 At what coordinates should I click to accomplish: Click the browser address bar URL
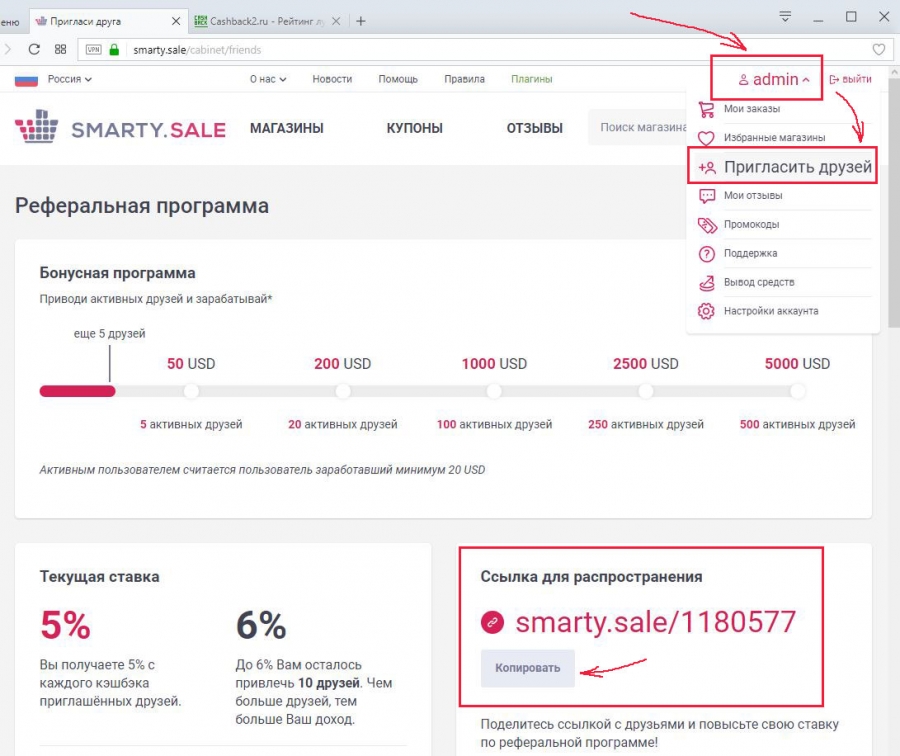tap(197, 50)
